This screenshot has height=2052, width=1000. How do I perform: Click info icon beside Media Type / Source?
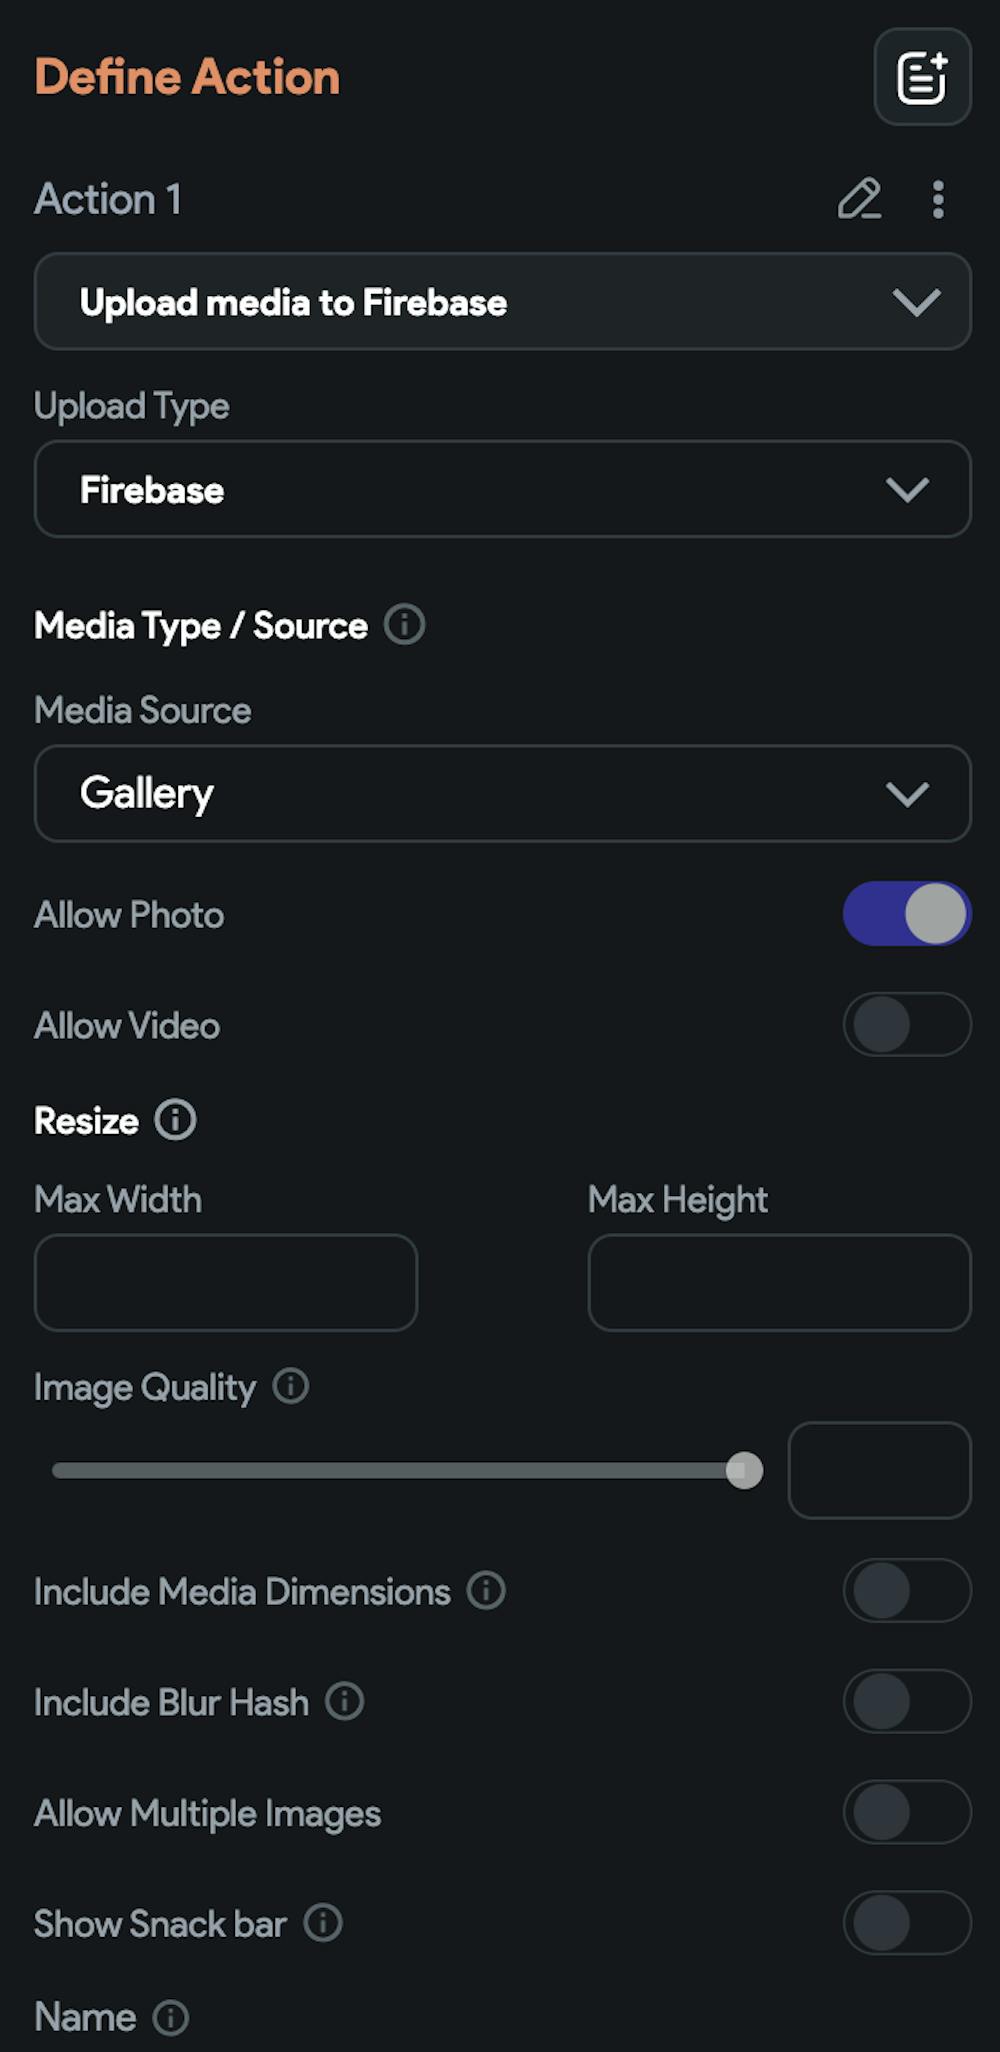(405, 625)
